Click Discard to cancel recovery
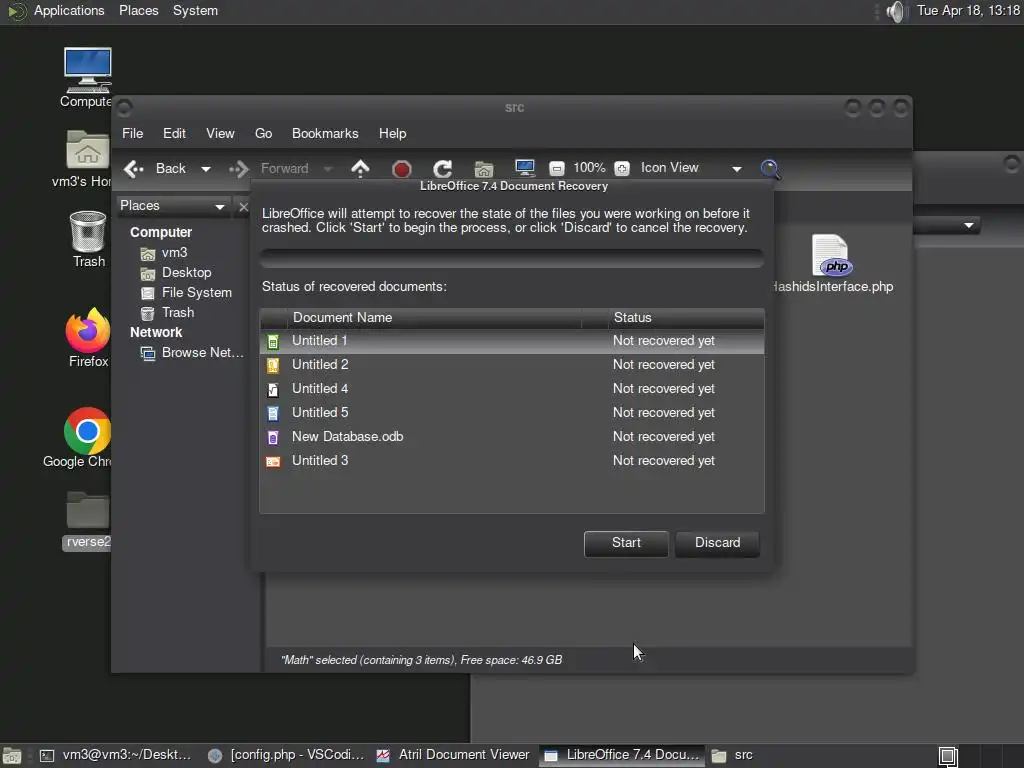Viewport: 1024px width, 768px height. pyautogui.click(x=717, y=543)
